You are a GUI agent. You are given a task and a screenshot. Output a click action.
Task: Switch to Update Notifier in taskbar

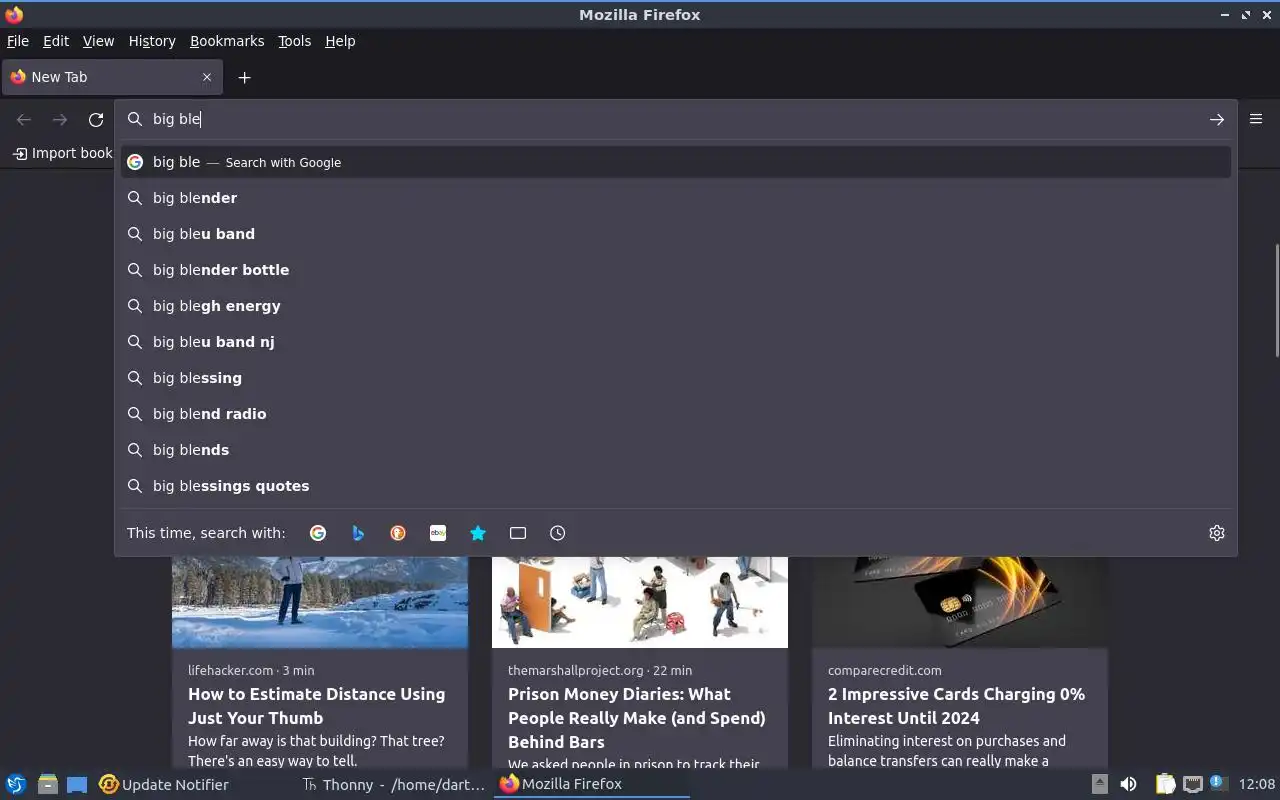tap(164, 784)
